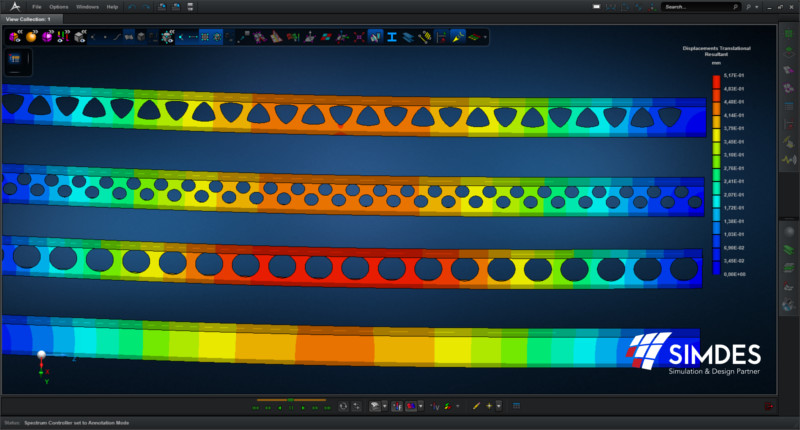This screenshot has width=800, height=430.
Task: Click the bottom pencil annotation icon
Action: [476, 406]
